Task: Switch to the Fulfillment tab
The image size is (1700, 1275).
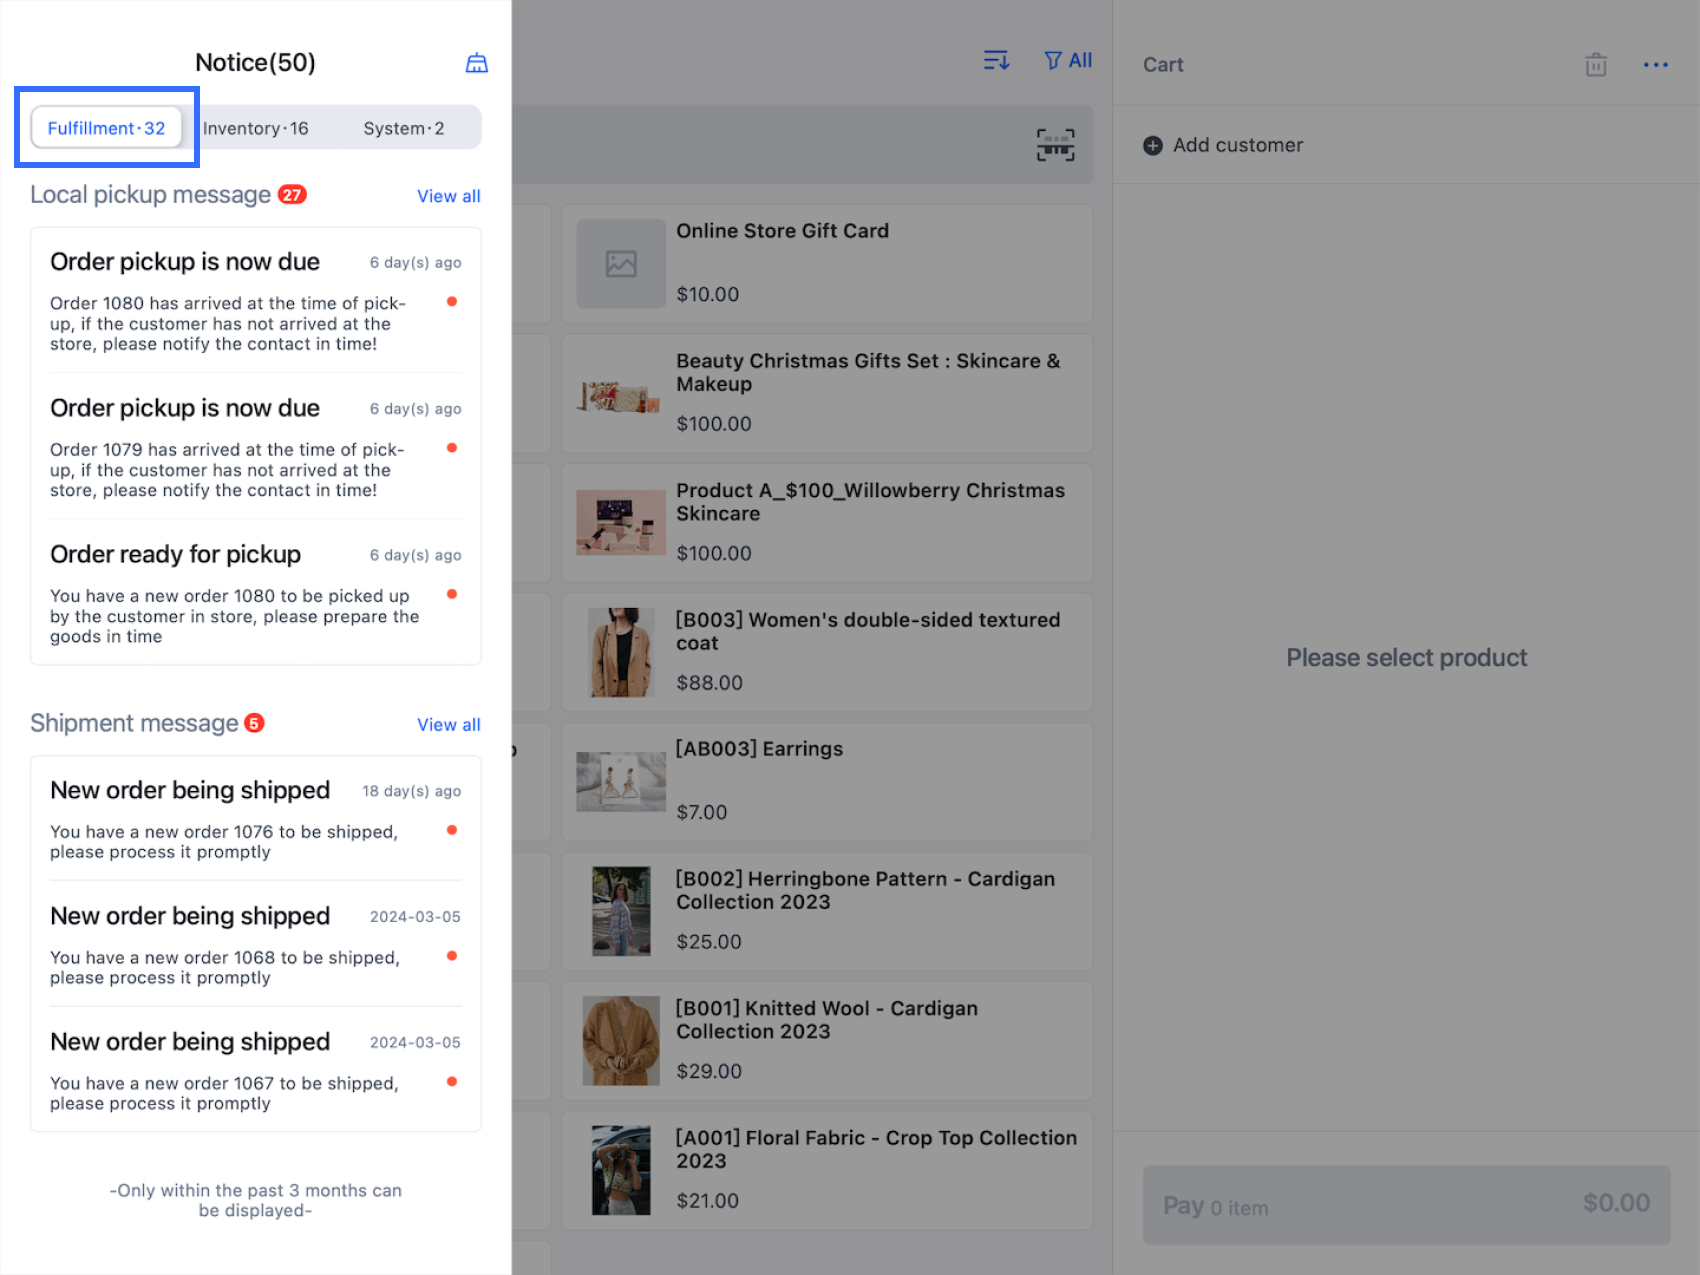Action: [107, 128]
